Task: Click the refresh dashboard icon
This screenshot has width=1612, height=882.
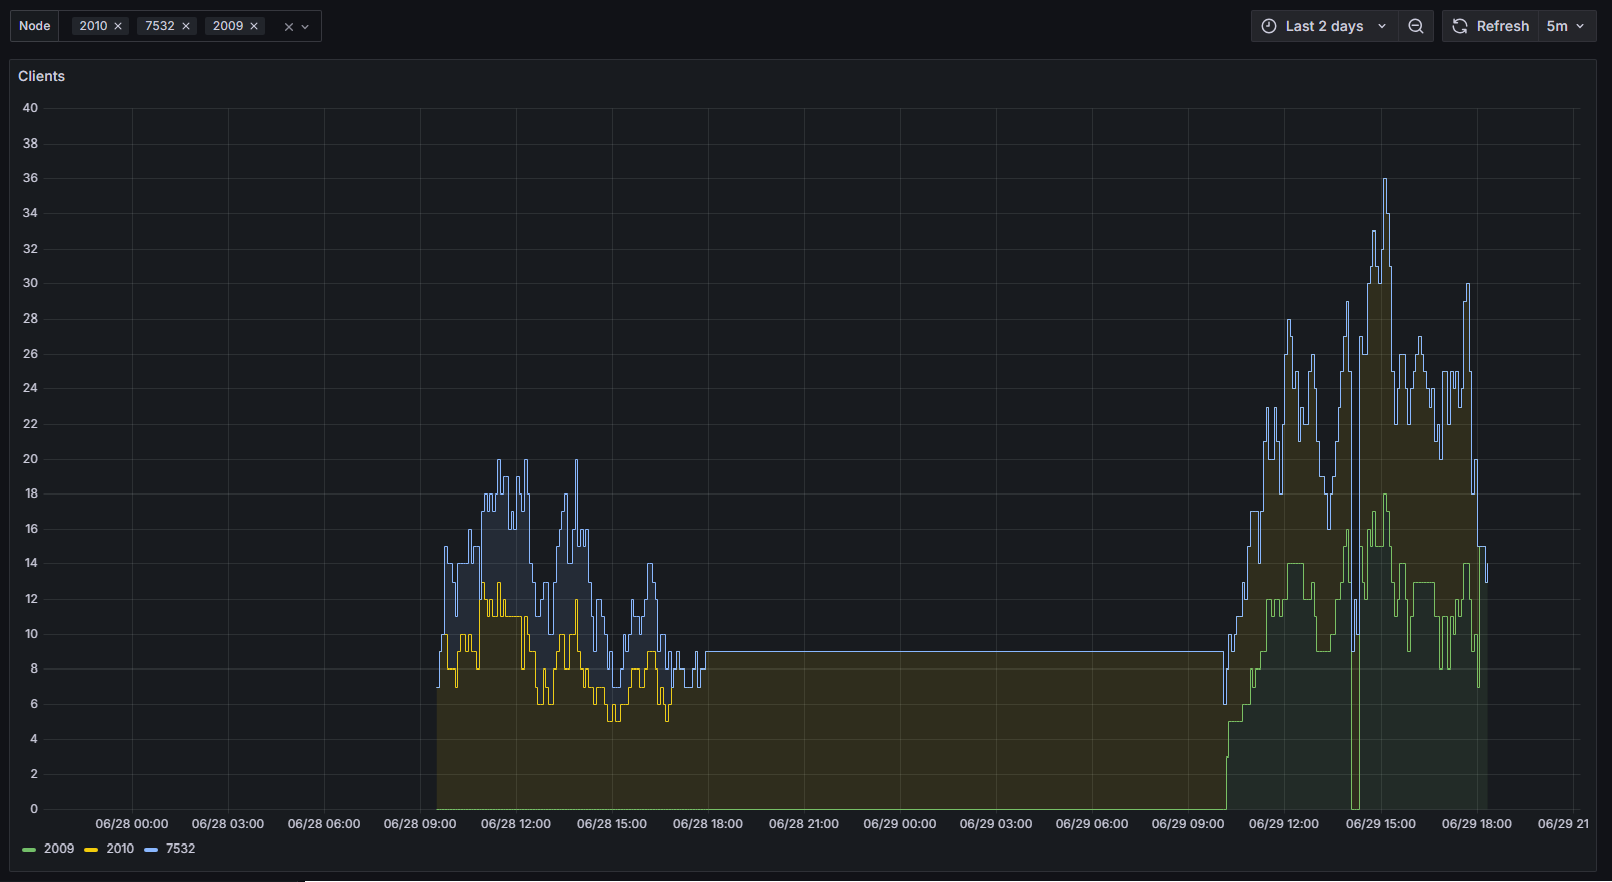Action: [1460, 26]
